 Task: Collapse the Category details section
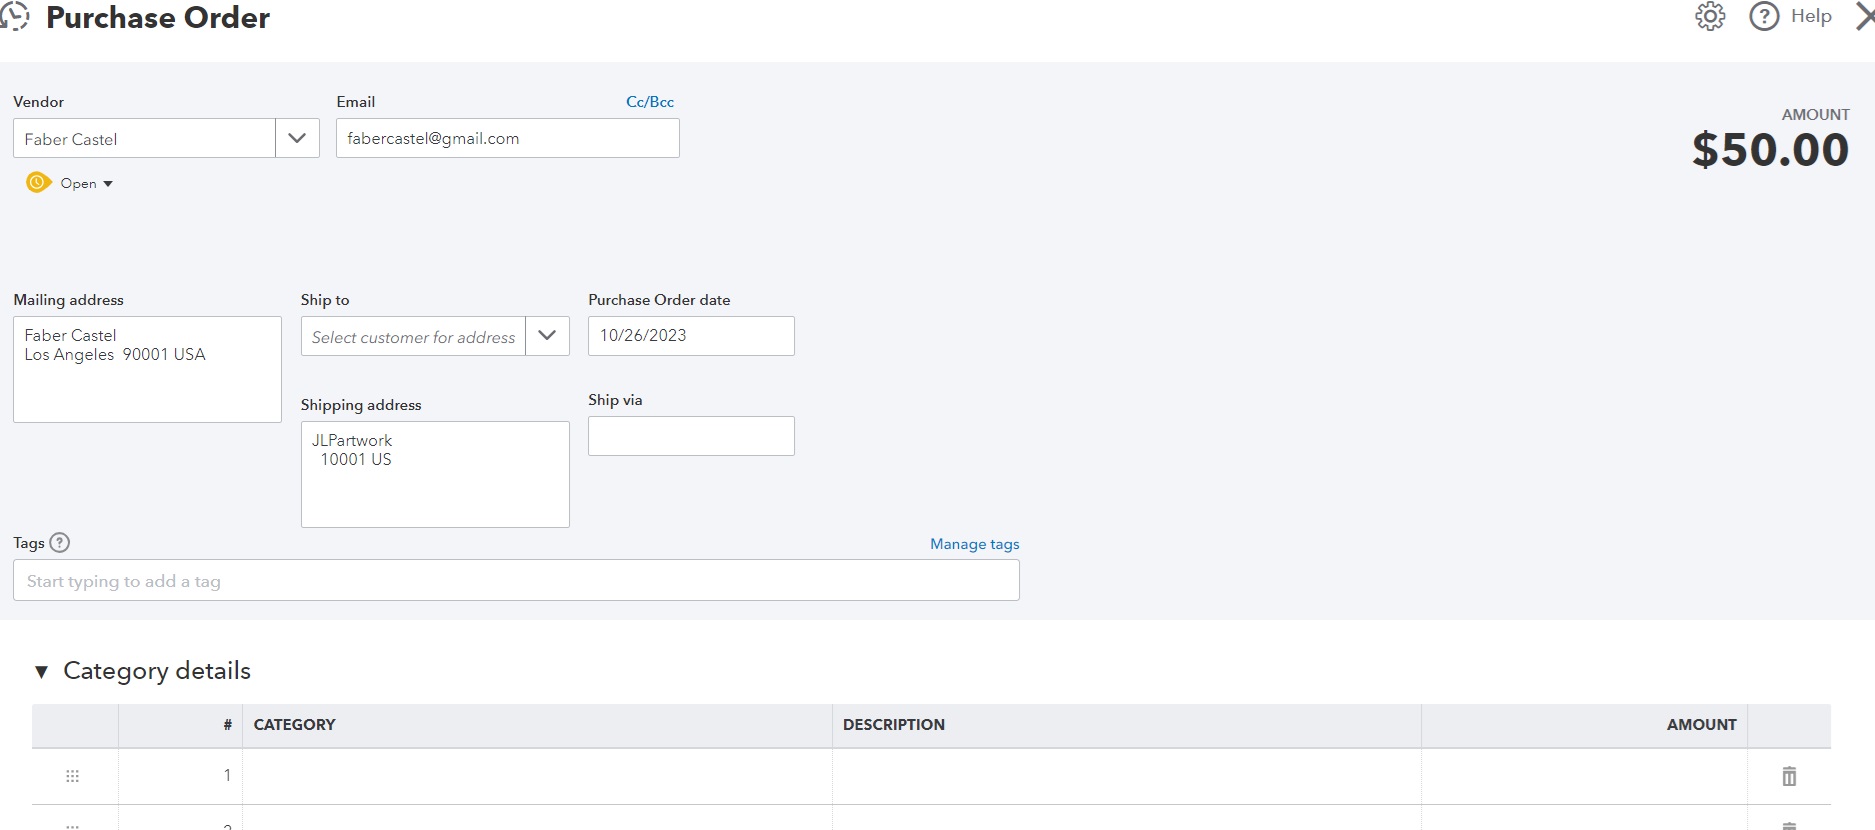(x=41, y=672)
